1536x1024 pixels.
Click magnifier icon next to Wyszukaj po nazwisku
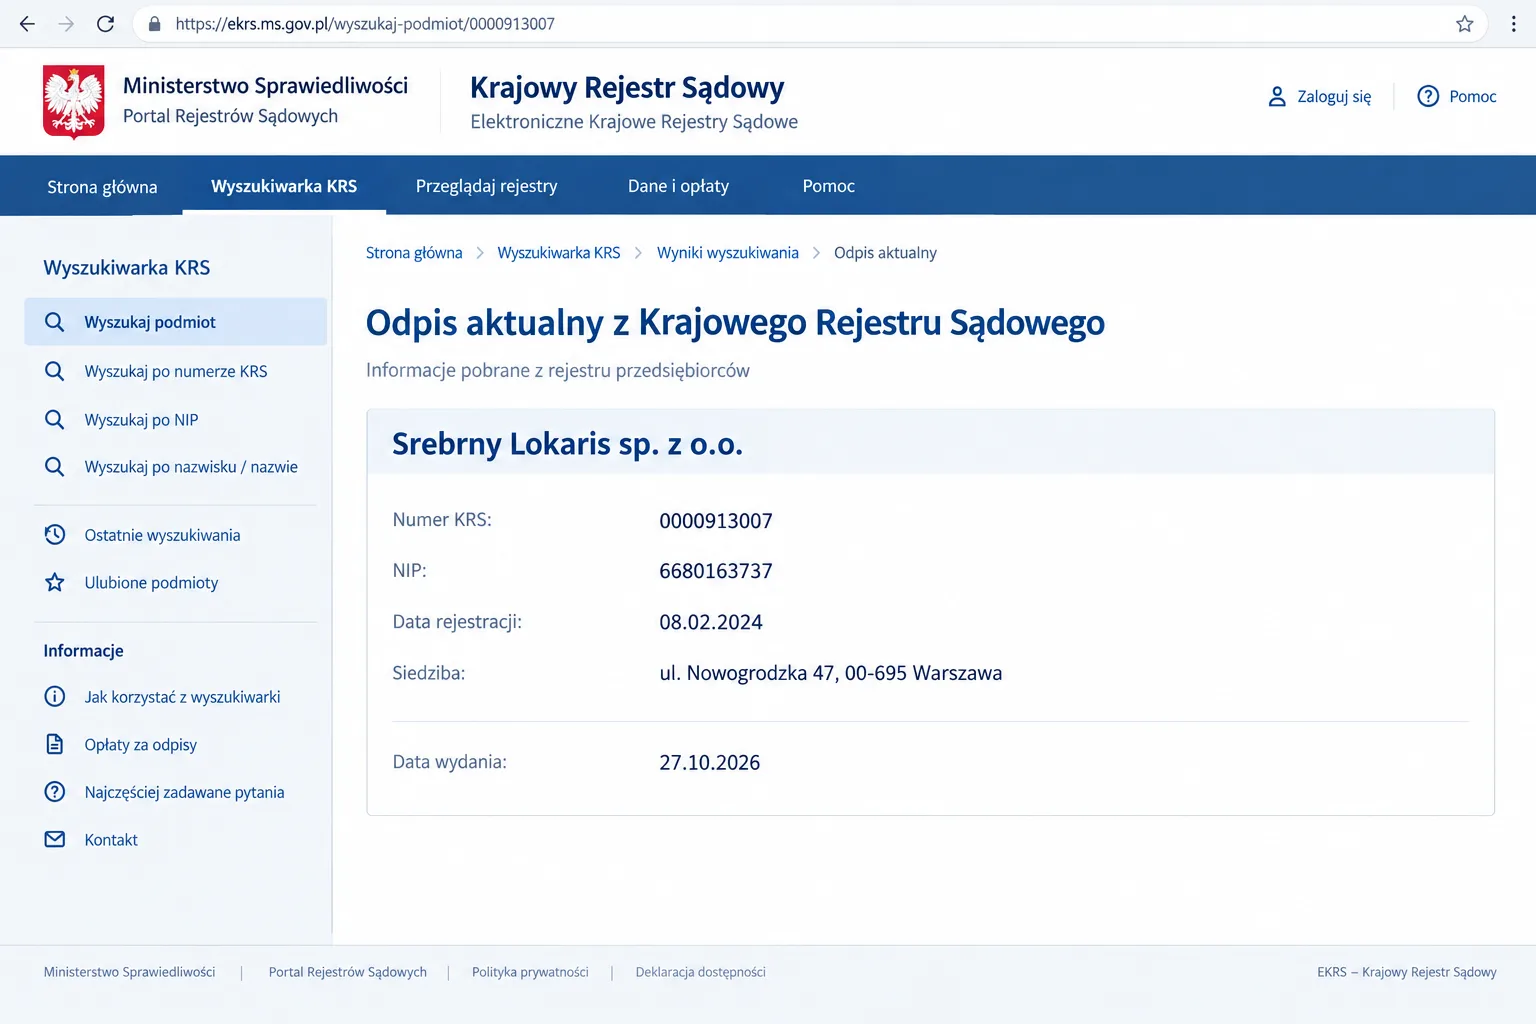pyautogui.click(x=55, y=467)
